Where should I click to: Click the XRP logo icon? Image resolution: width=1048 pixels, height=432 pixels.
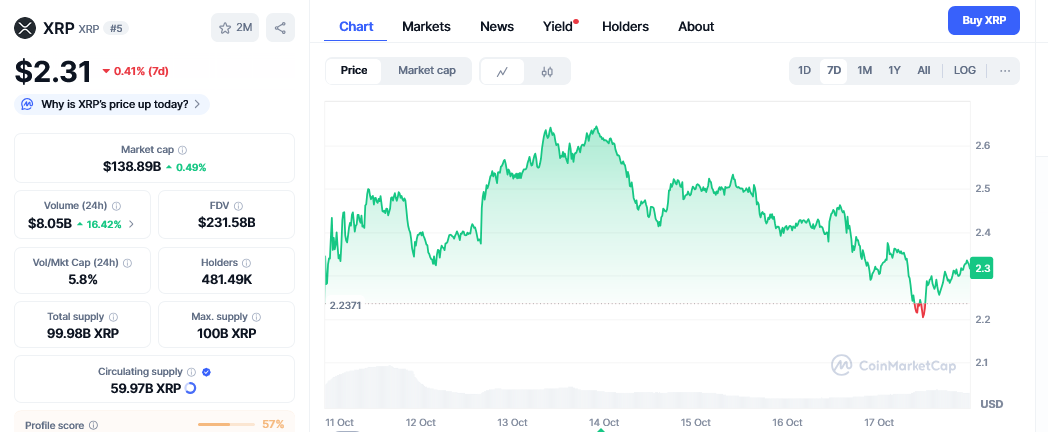pyautogui.click(x=24, y=28)
